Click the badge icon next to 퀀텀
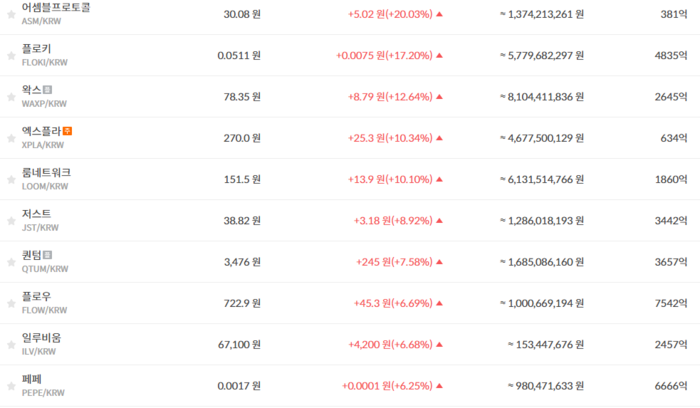Viewport: 700px width, 408px height. click(x=47, y=255)
